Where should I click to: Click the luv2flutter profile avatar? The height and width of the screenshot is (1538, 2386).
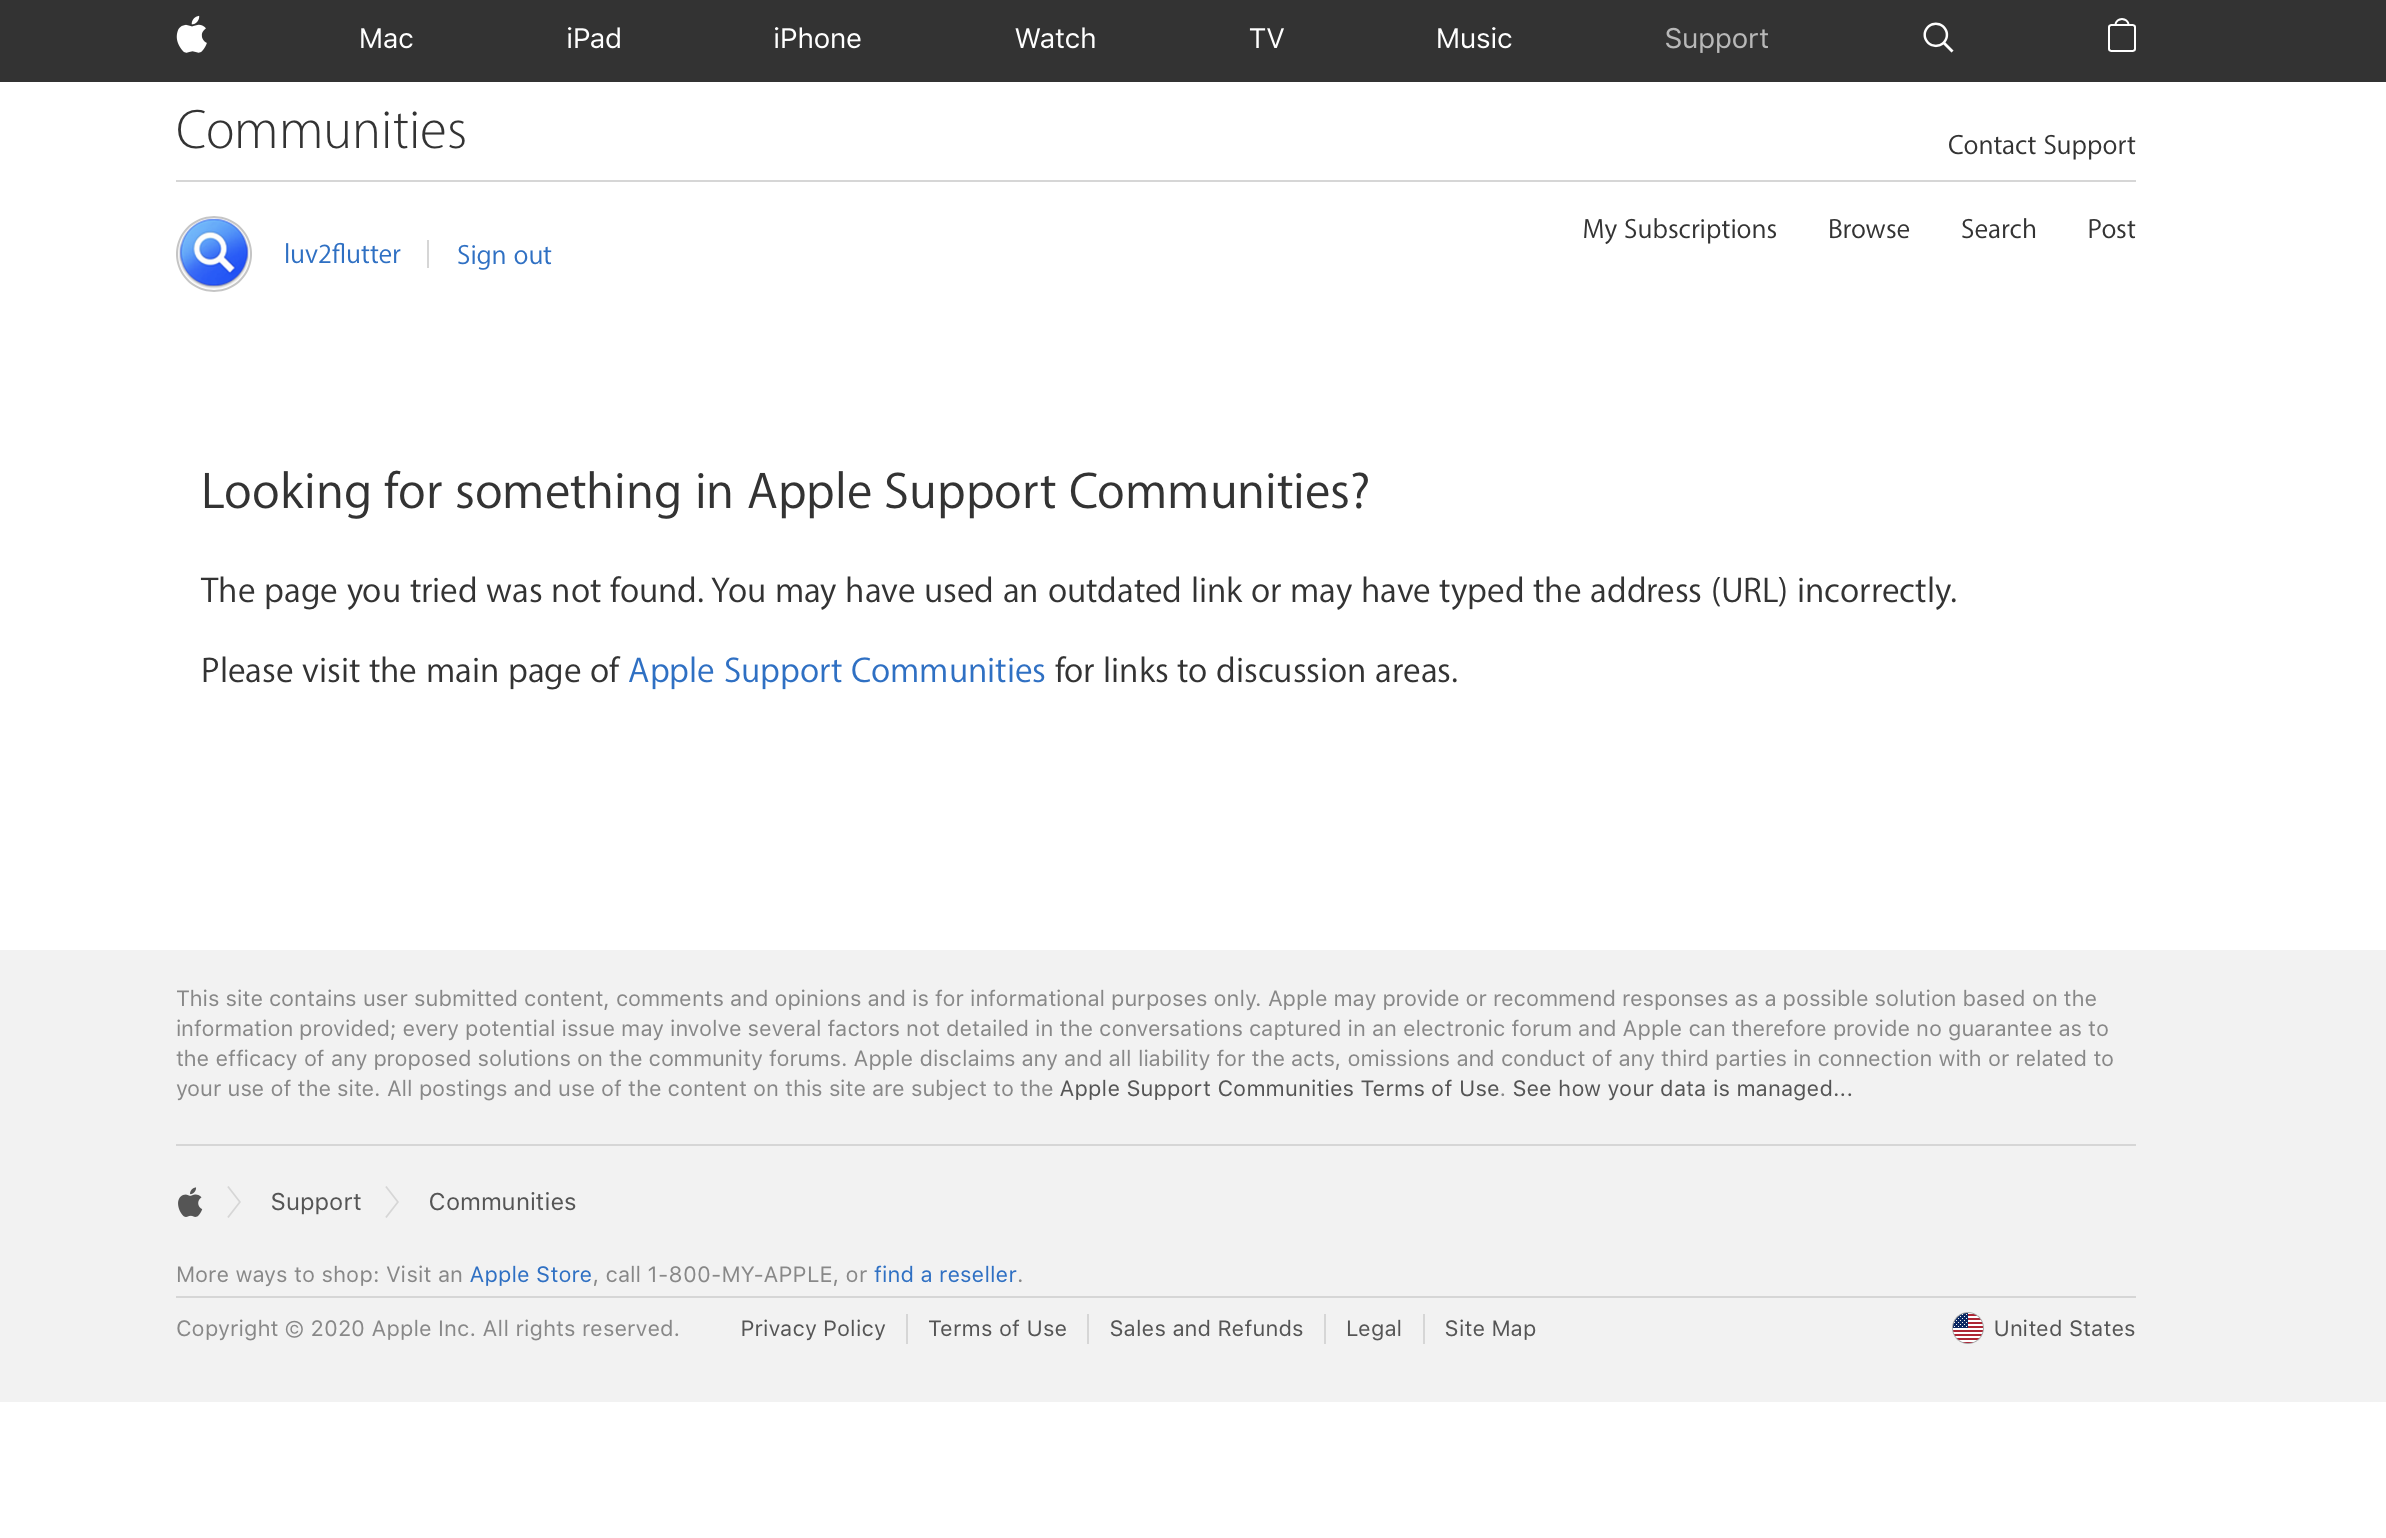(214, 254)
